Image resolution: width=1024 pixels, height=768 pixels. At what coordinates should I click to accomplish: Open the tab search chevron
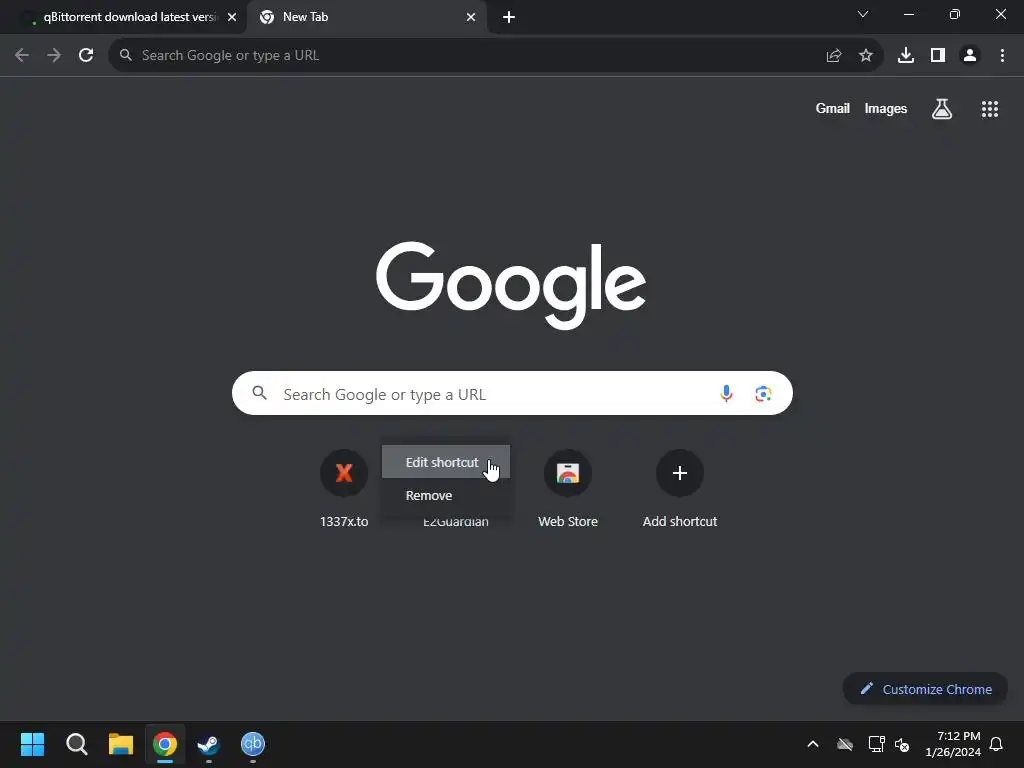pos(863,14)
